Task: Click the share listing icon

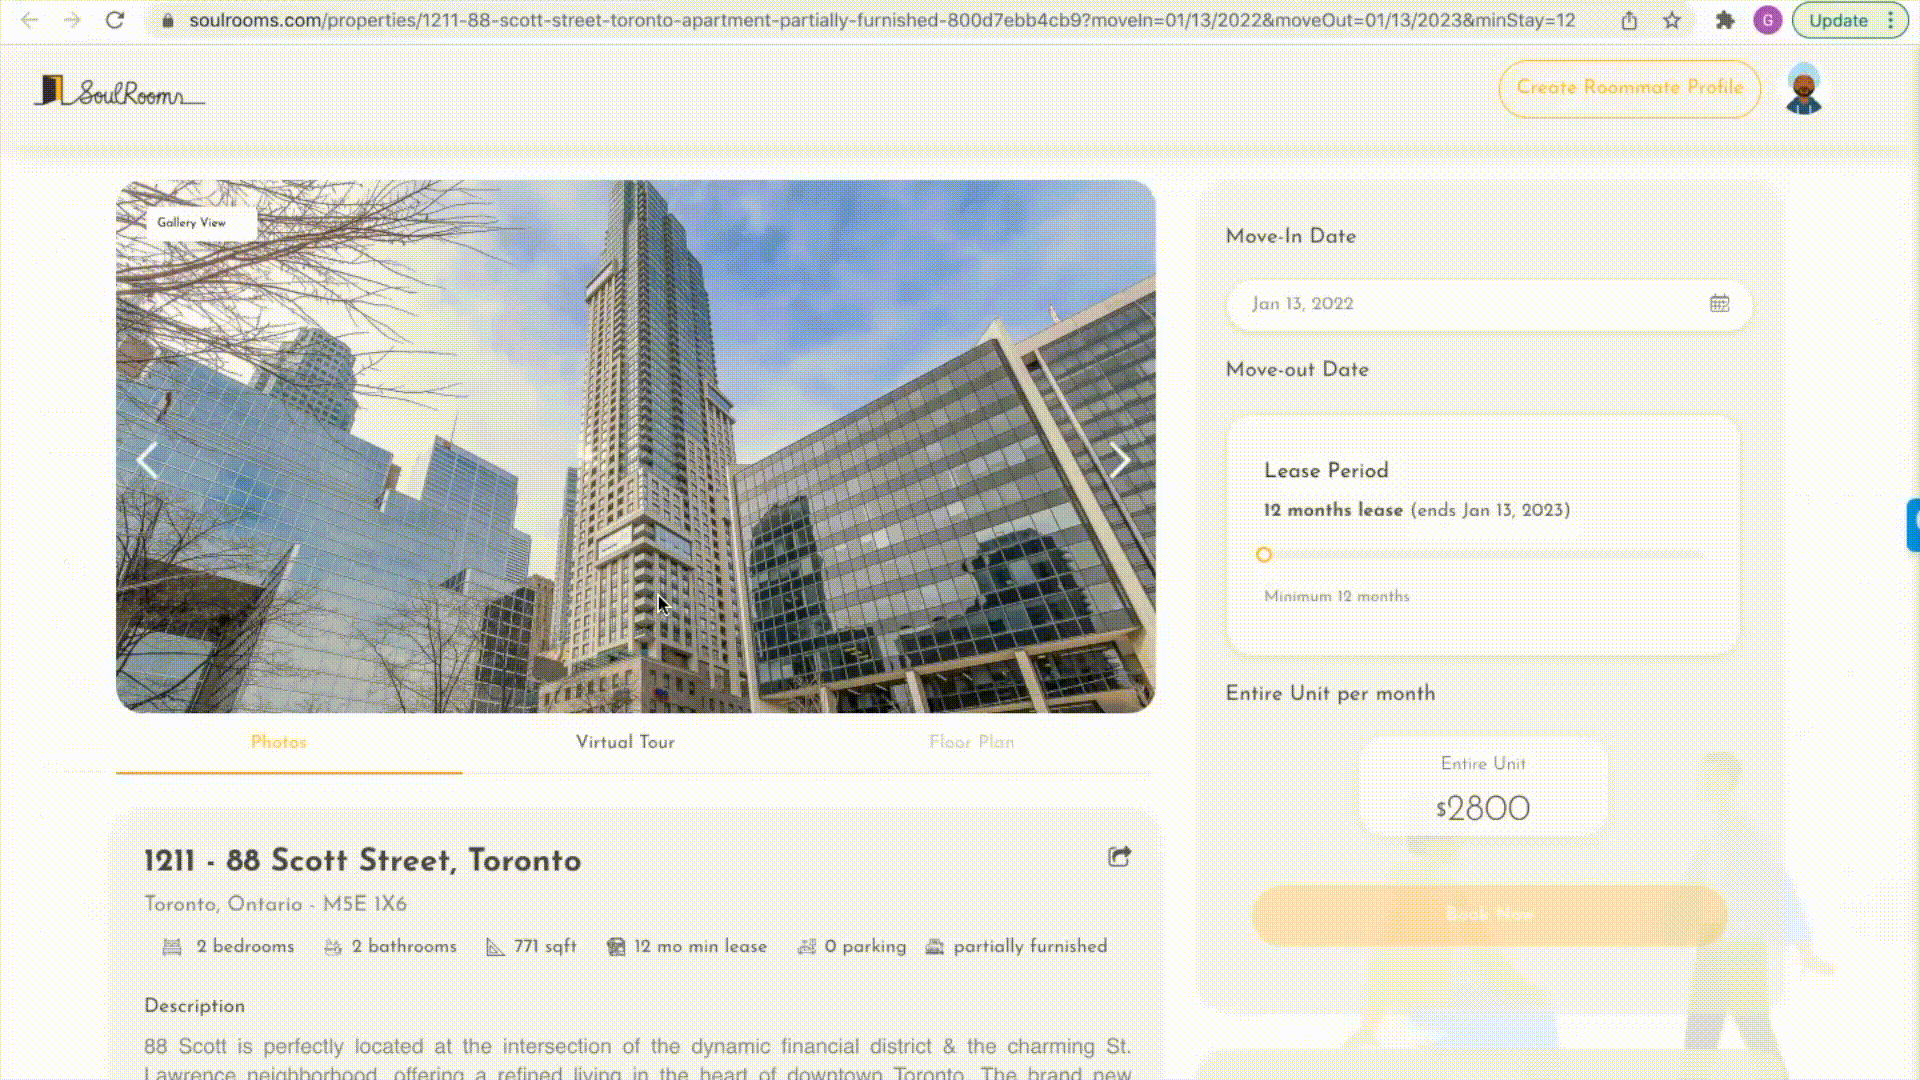Action: point(1119,857)
